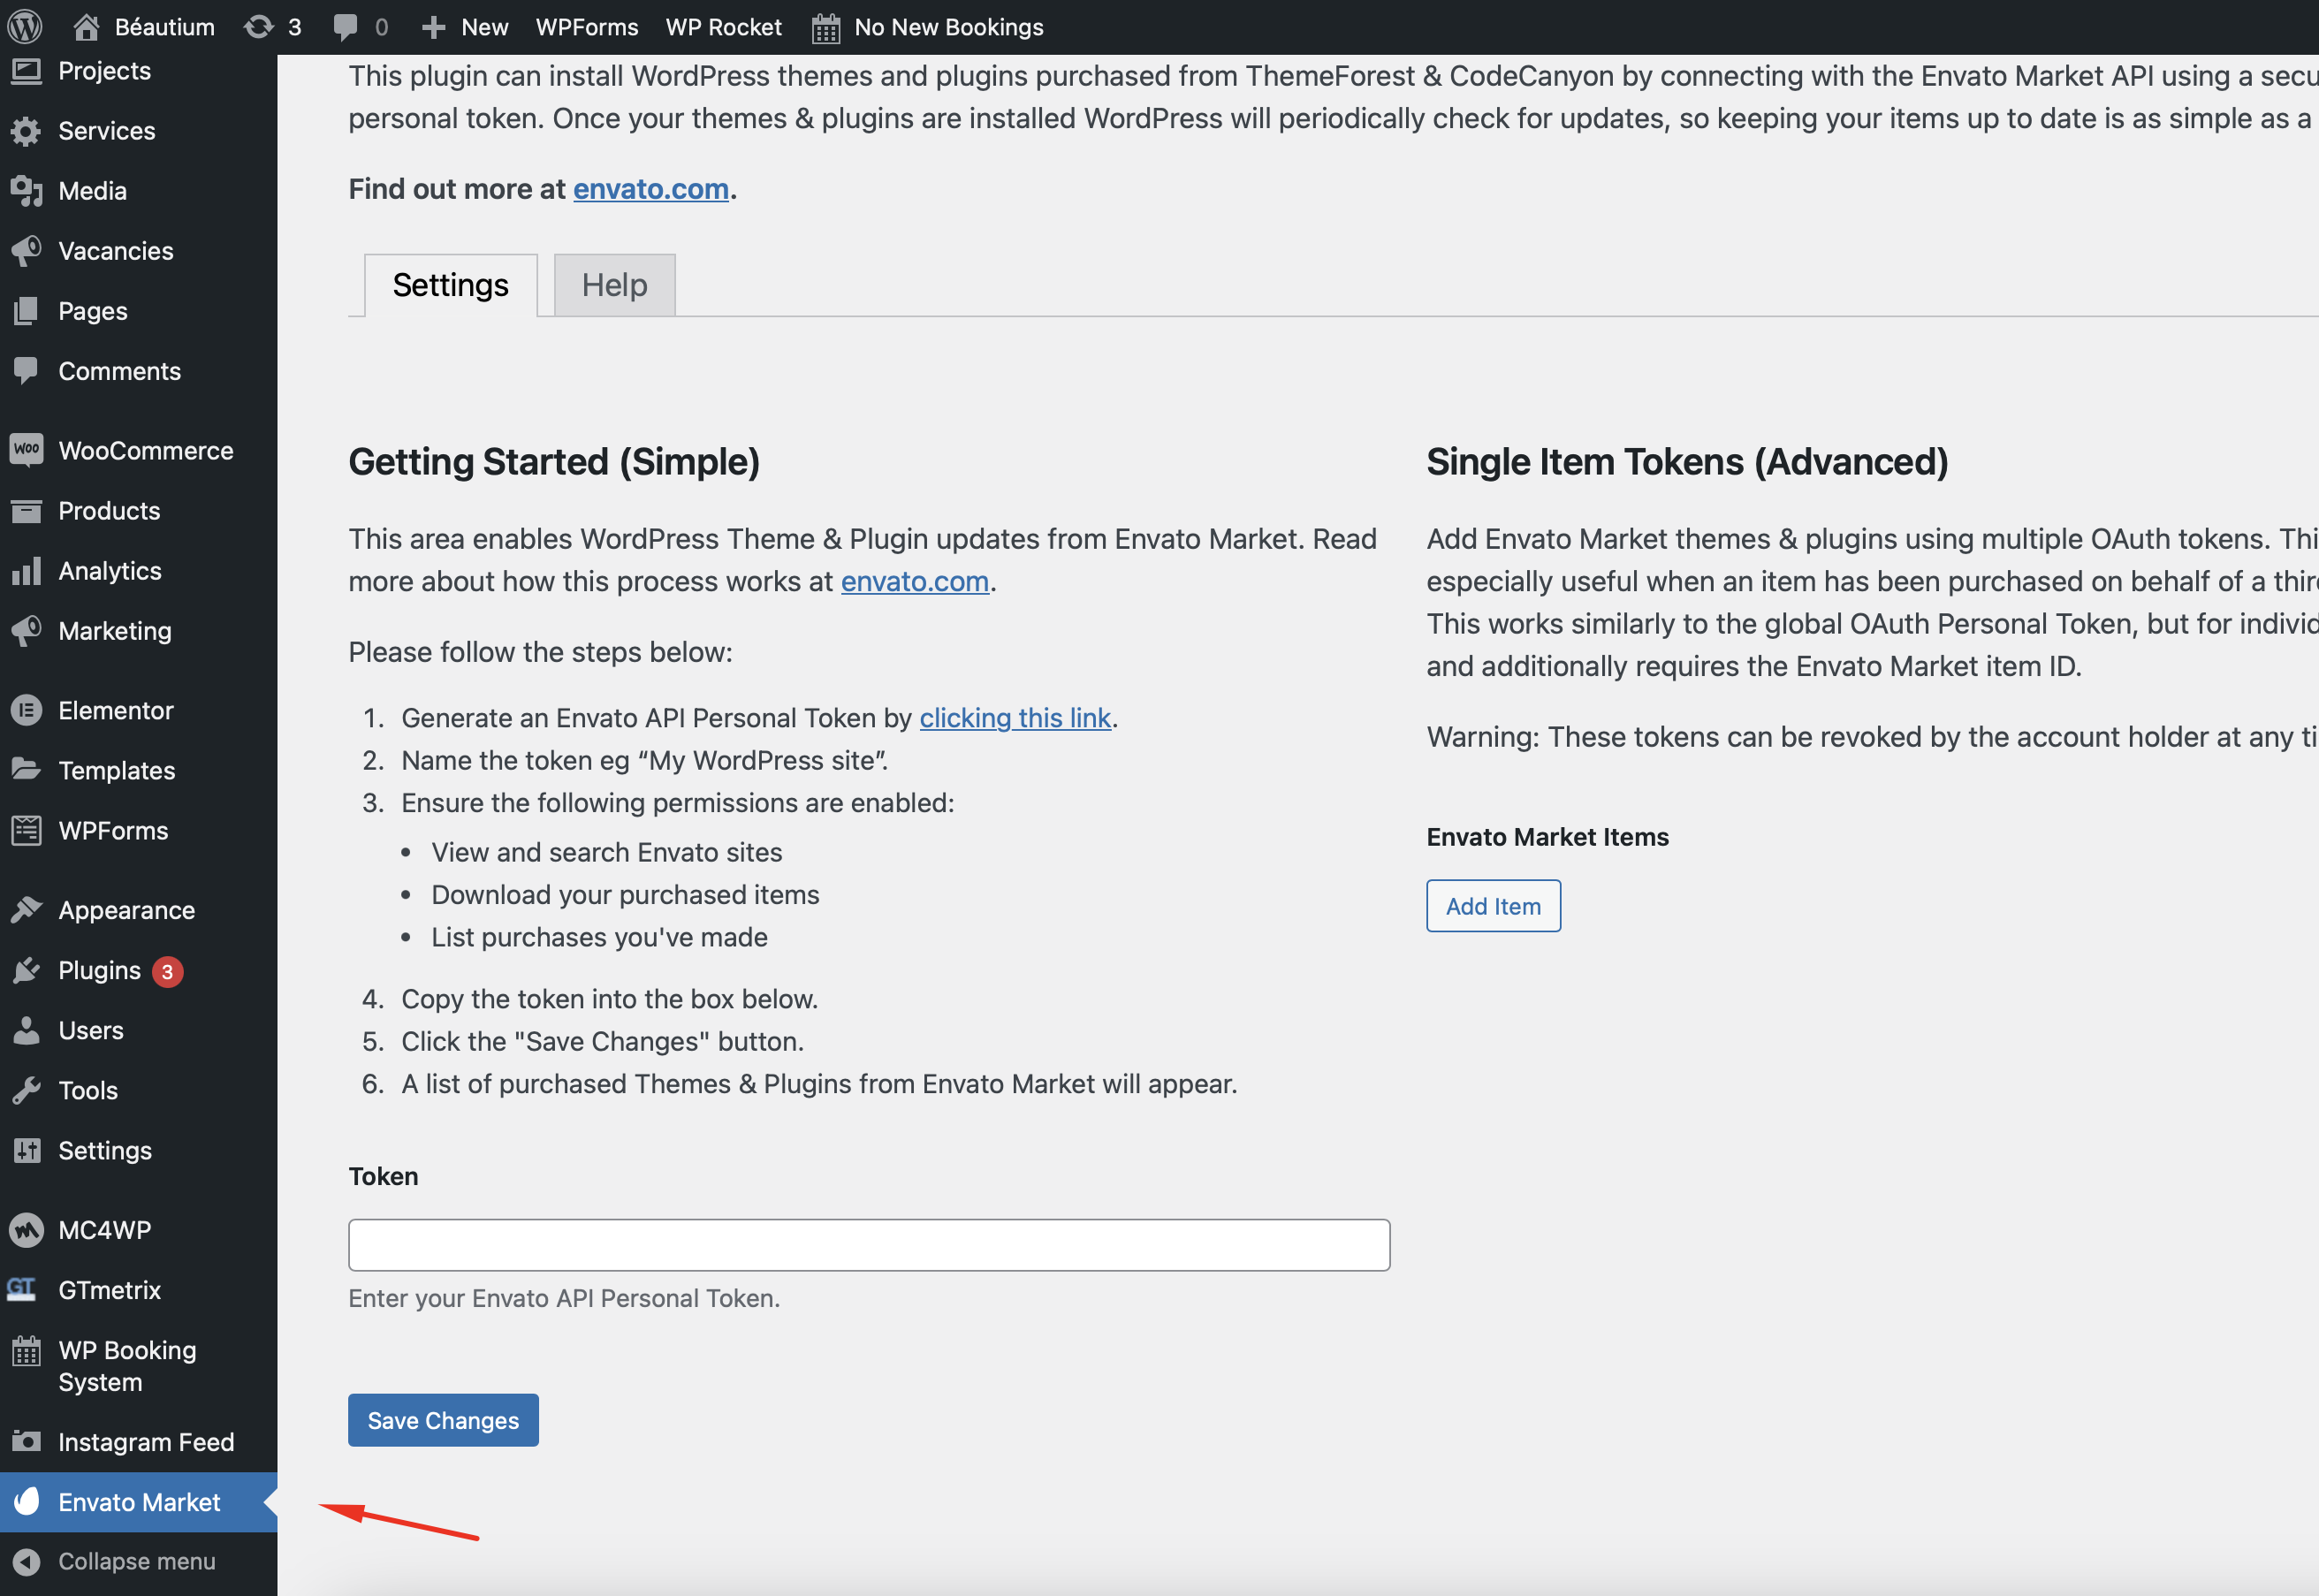Follow the 'clicking this link' token link

point(1015,718)
